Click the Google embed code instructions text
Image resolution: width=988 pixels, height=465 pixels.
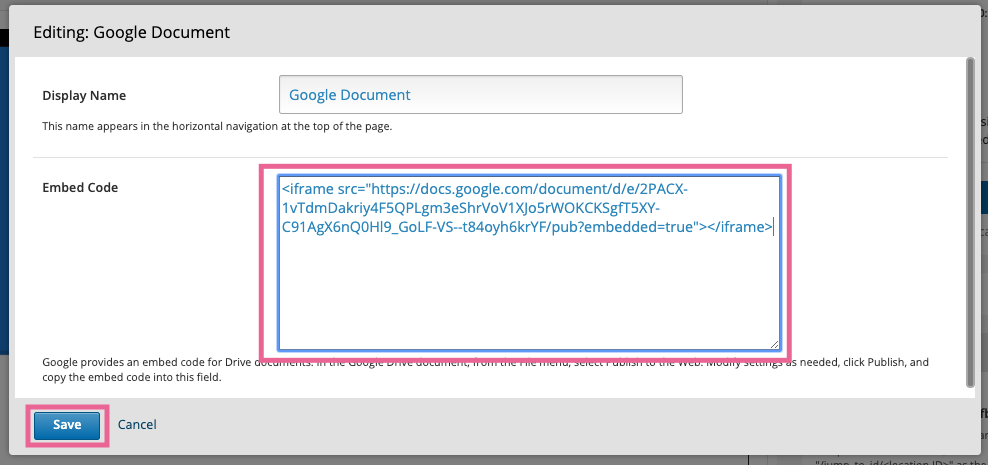[485, 370]
